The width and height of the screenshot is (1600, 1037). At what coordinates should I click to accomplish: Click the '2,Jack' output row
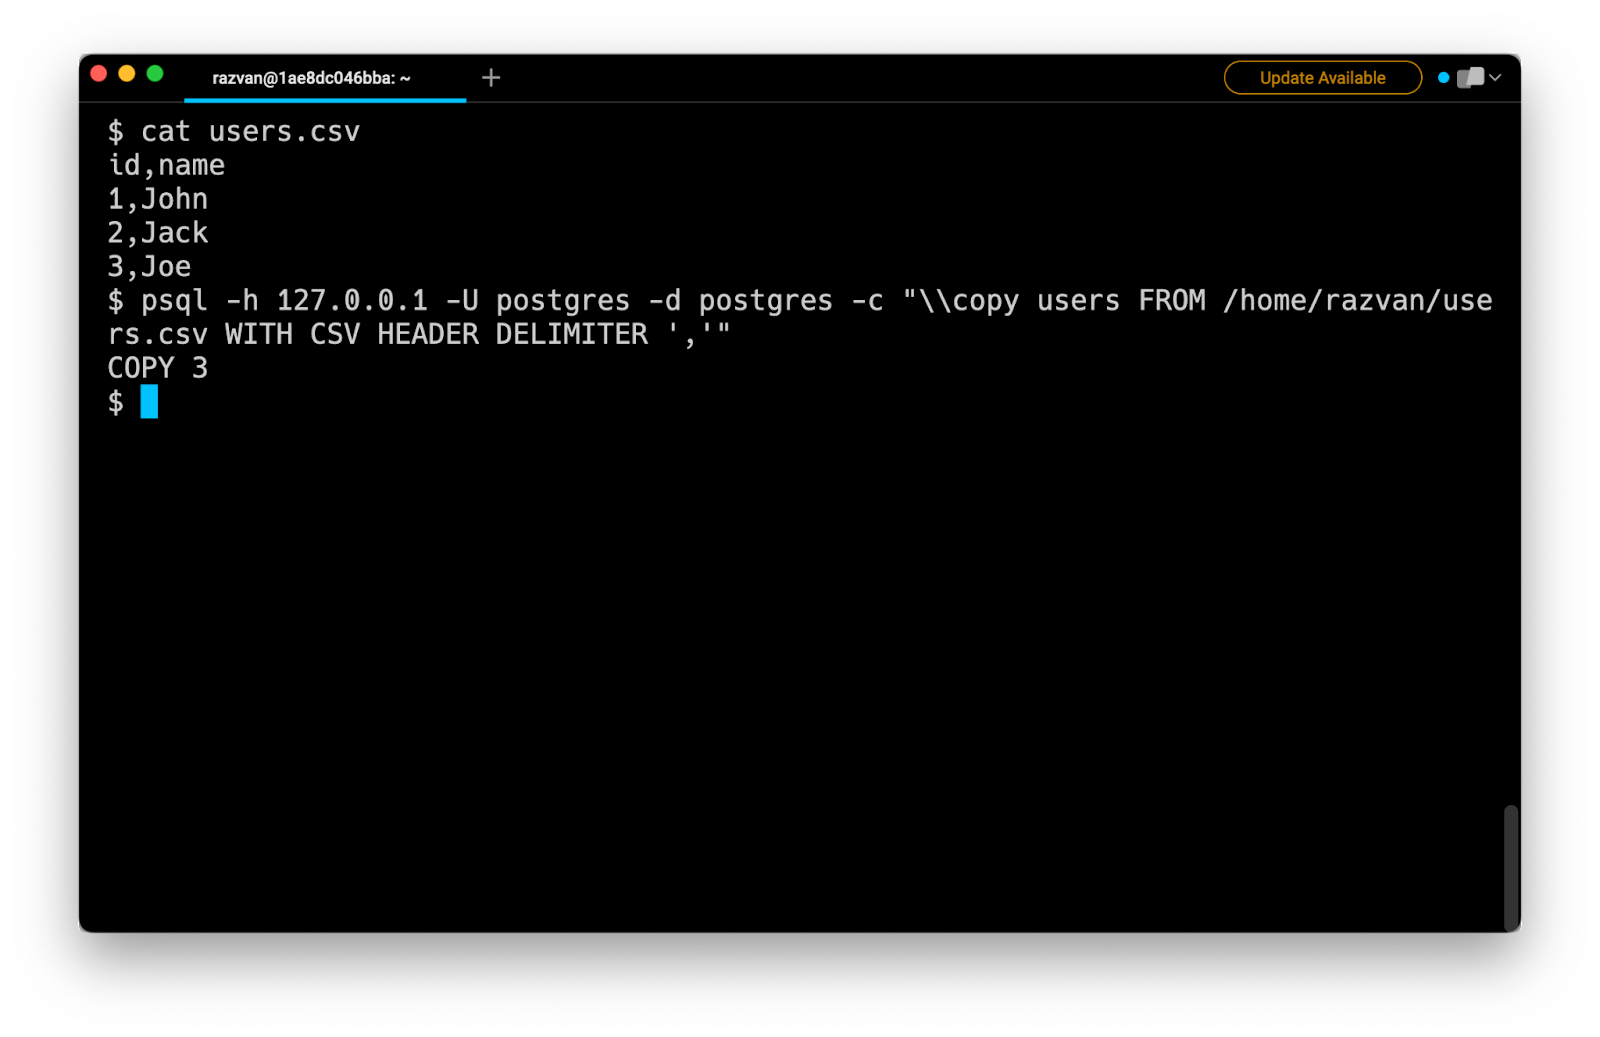tap(158, 233)
